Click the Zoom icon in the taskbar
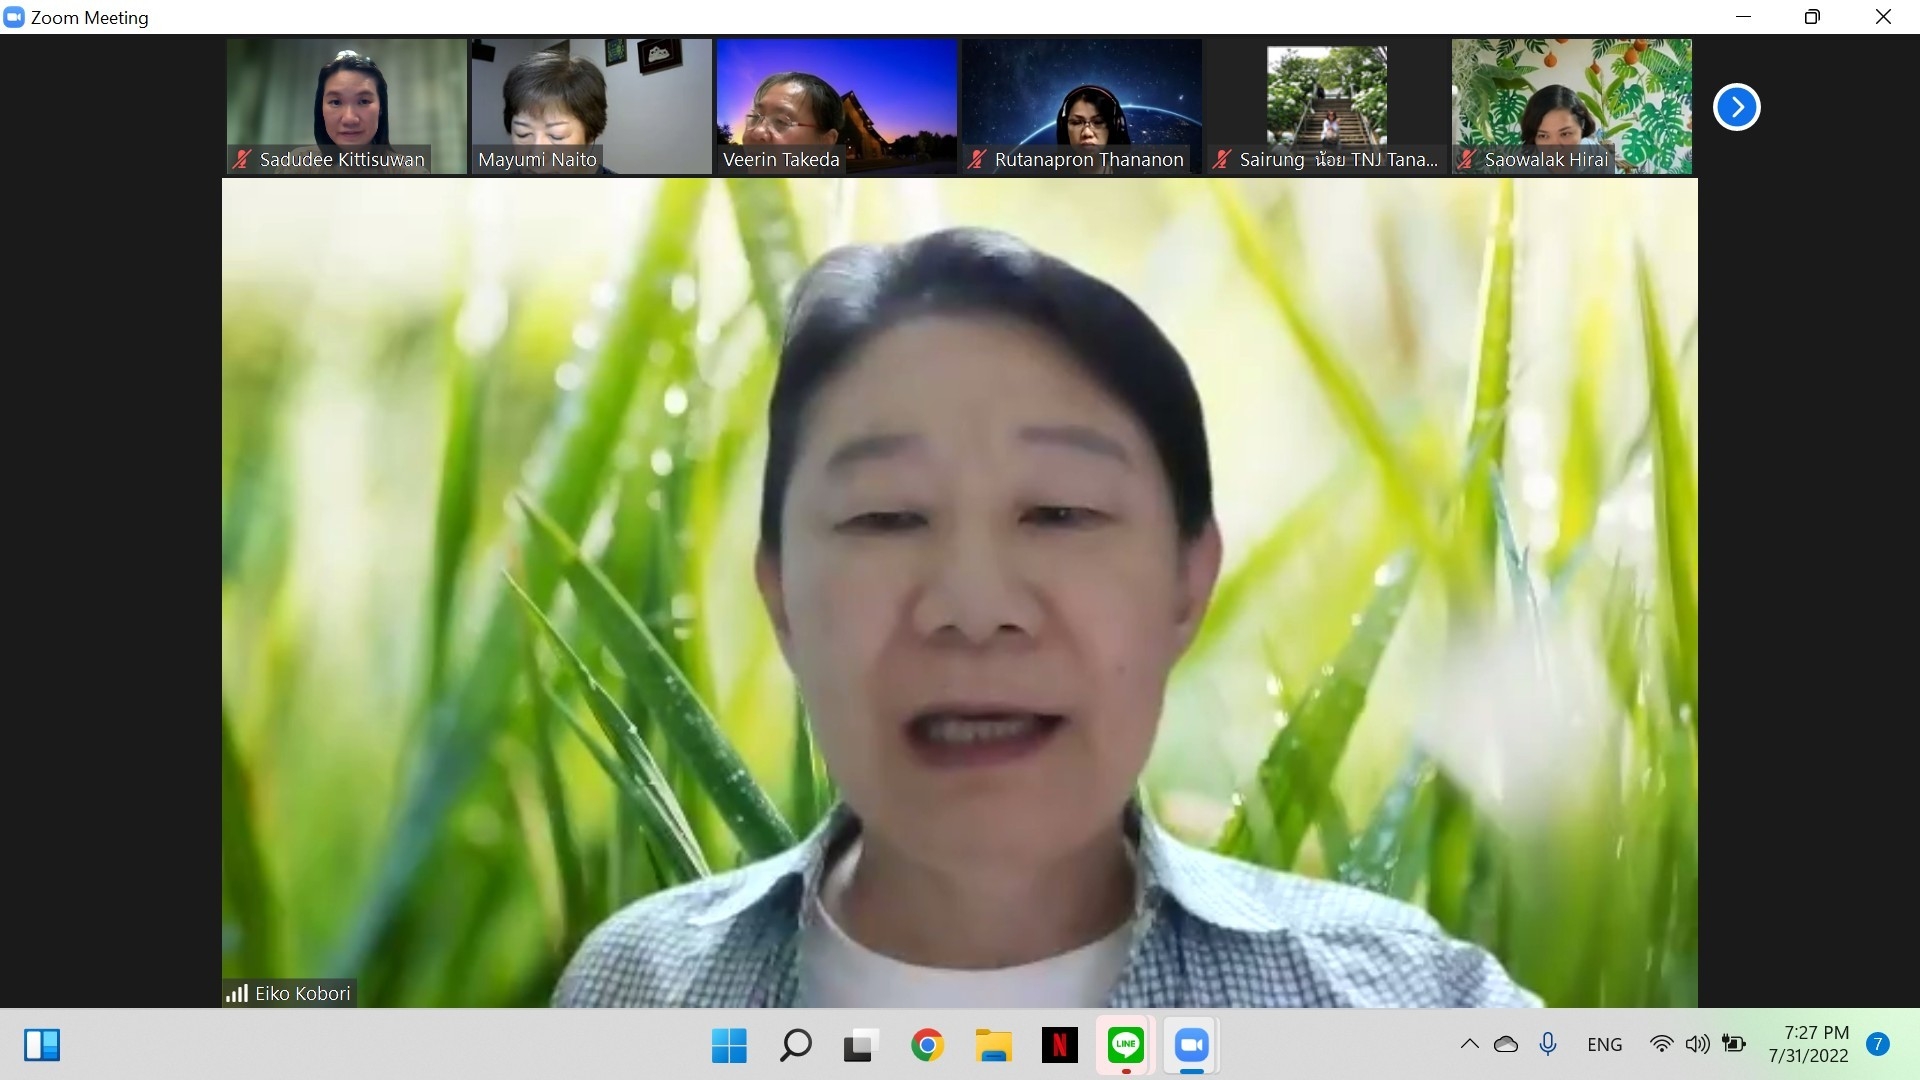The width and height of the screenshot is (1920, 1080). coord(1191,1045)
